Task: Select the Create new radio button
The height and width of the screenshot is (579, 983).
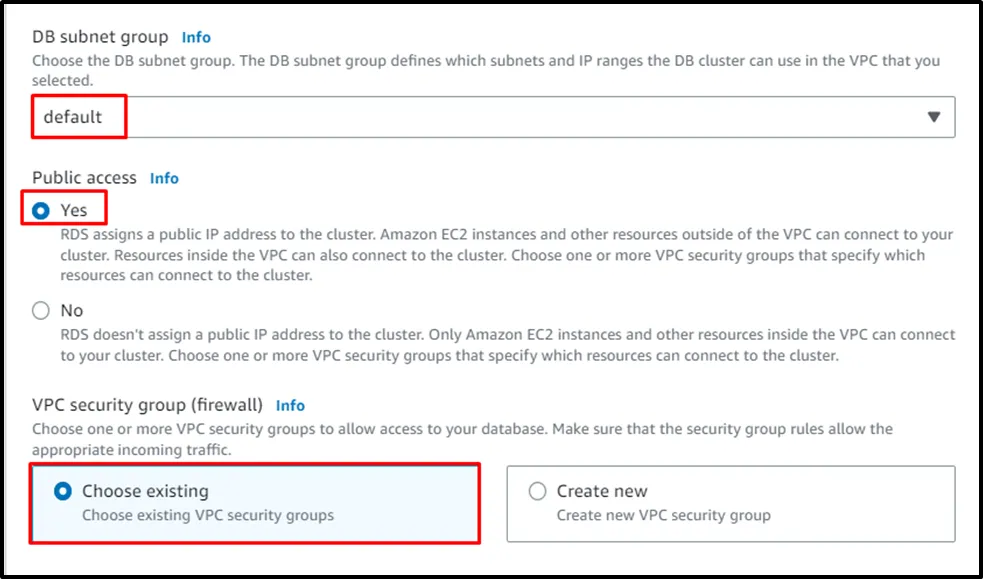Action: (538, 491)
